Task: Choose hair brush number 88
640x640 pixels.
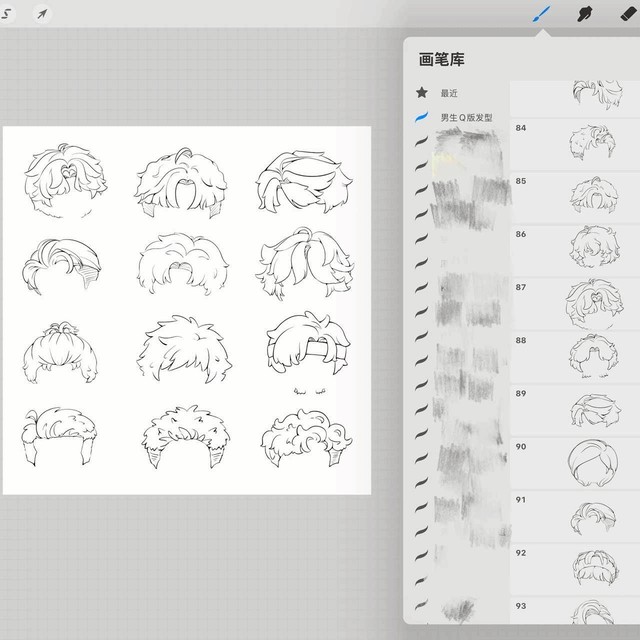Action: click(x=575, y=357)
